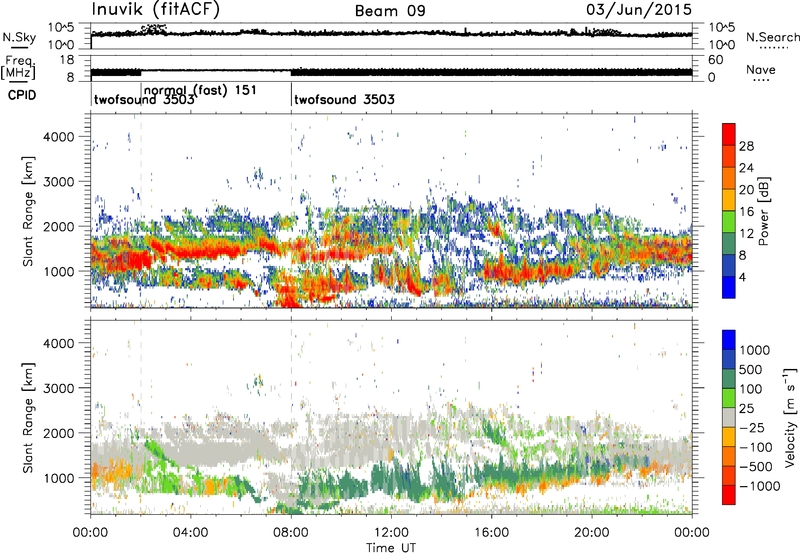Click the "normal (fast) 151" CPID label
The height and width of the screenshot is (554, 800).
[201, 90]
